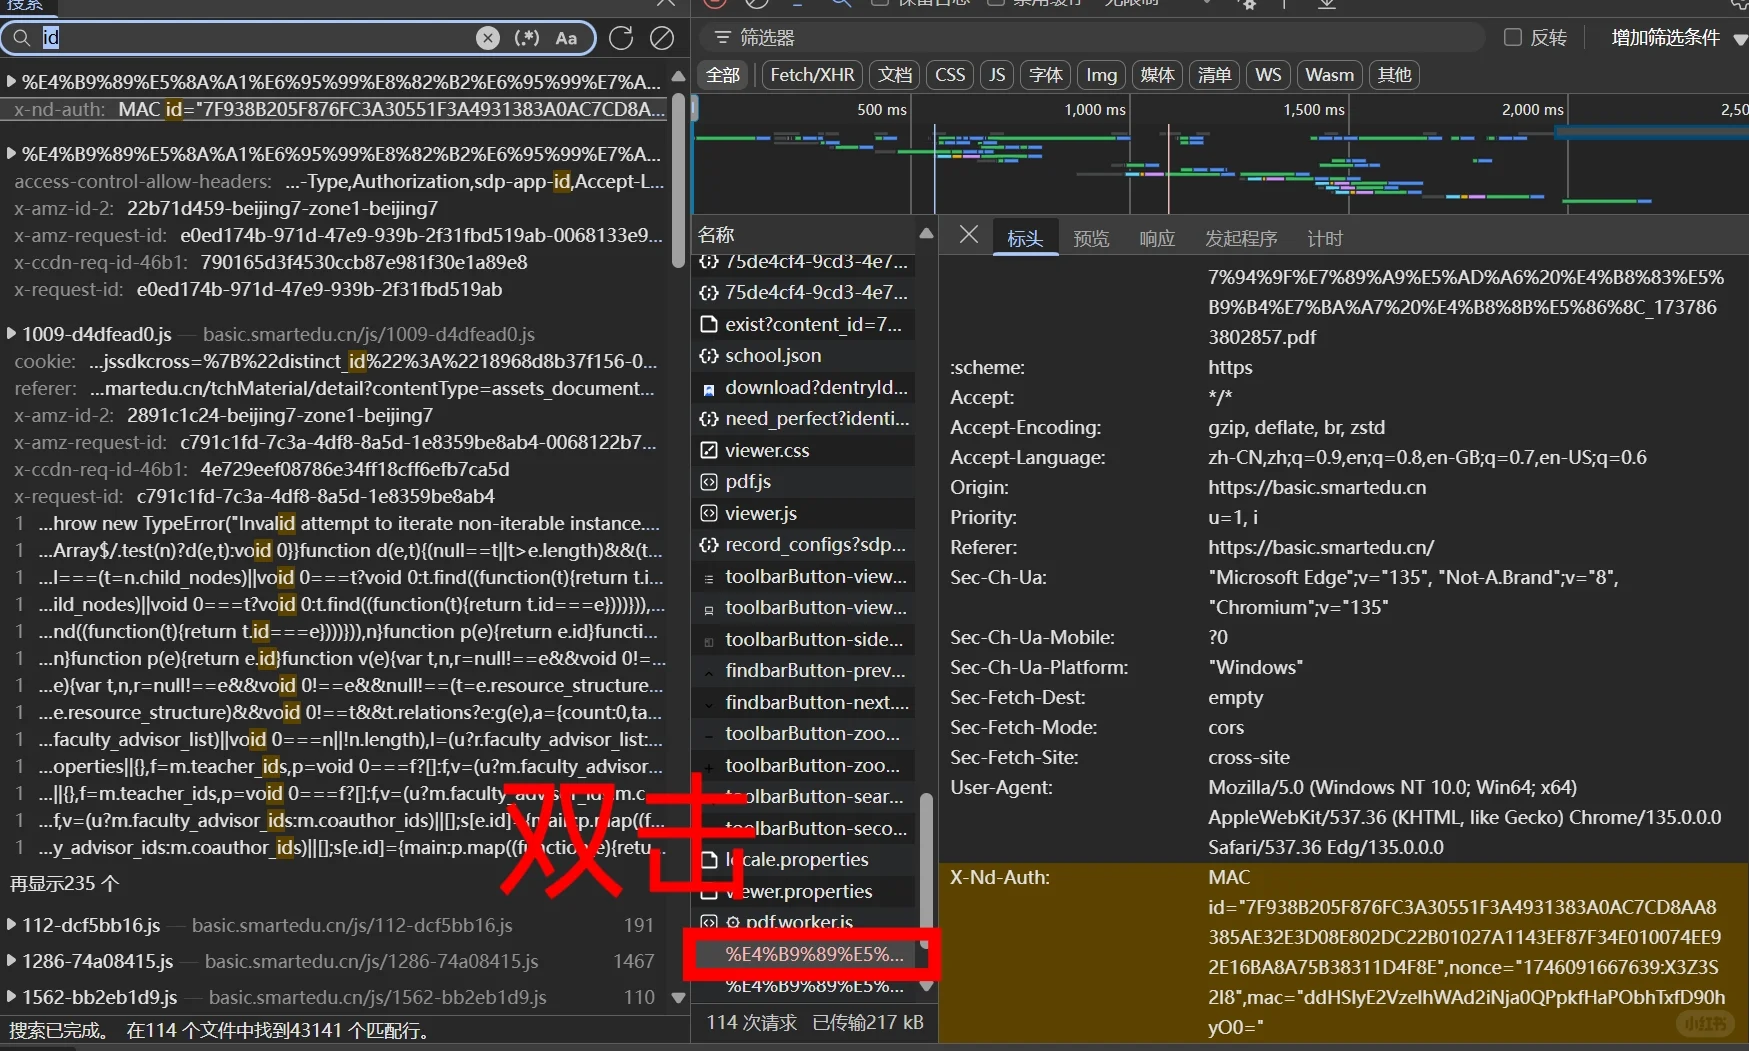
Task: Filter requests by 字体 fonts
Action: [1046, 75]
